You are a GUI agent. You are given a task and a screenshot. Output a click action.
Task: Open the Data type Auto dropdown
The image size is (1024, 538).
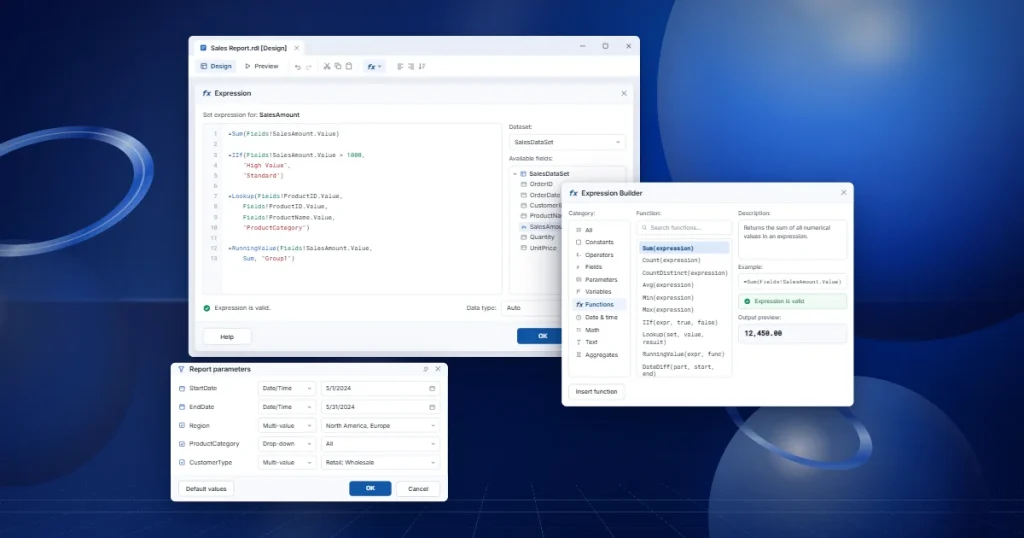[x=532, y=308]
